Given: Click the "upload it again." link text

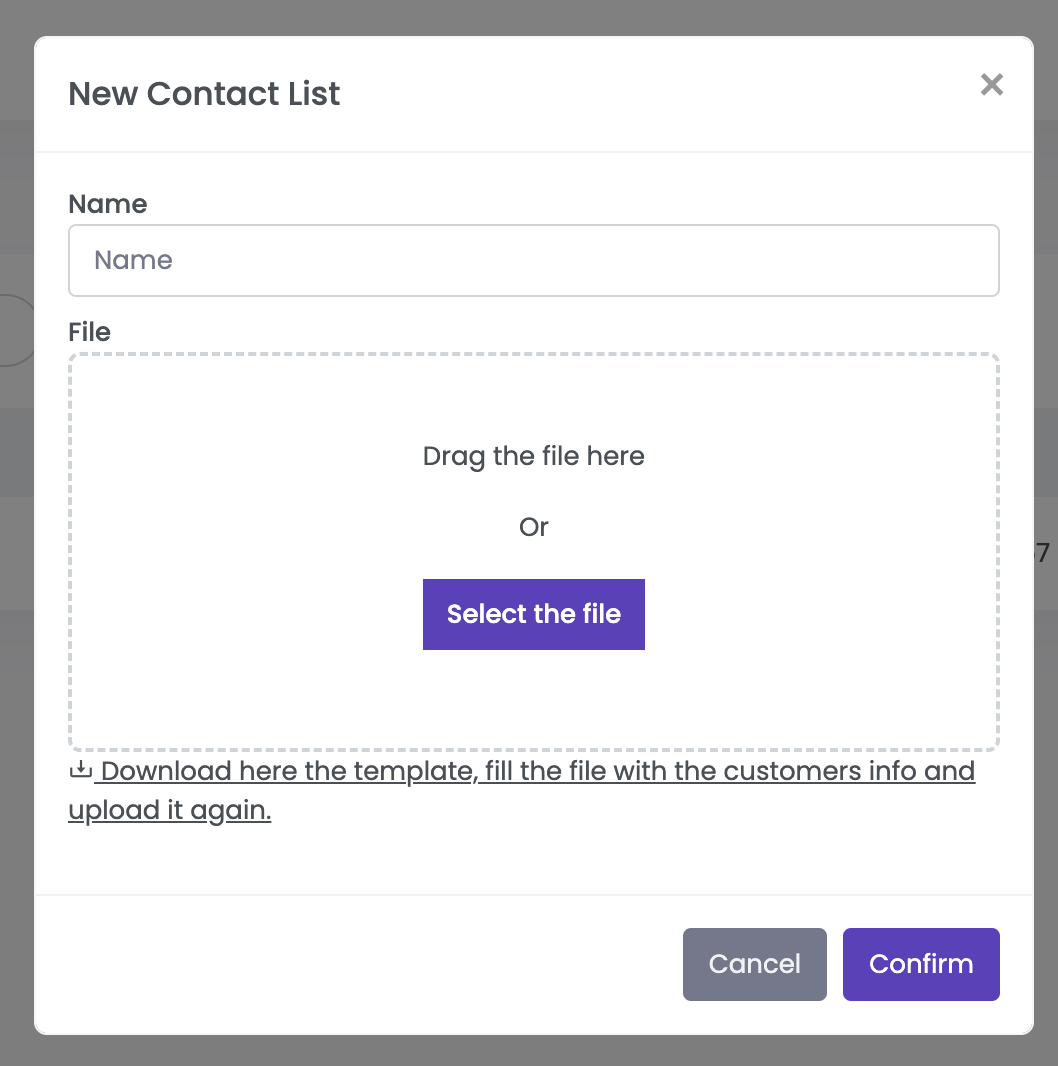Looking at the screenshot, I should pyautogui.click(x=170, y=810).
